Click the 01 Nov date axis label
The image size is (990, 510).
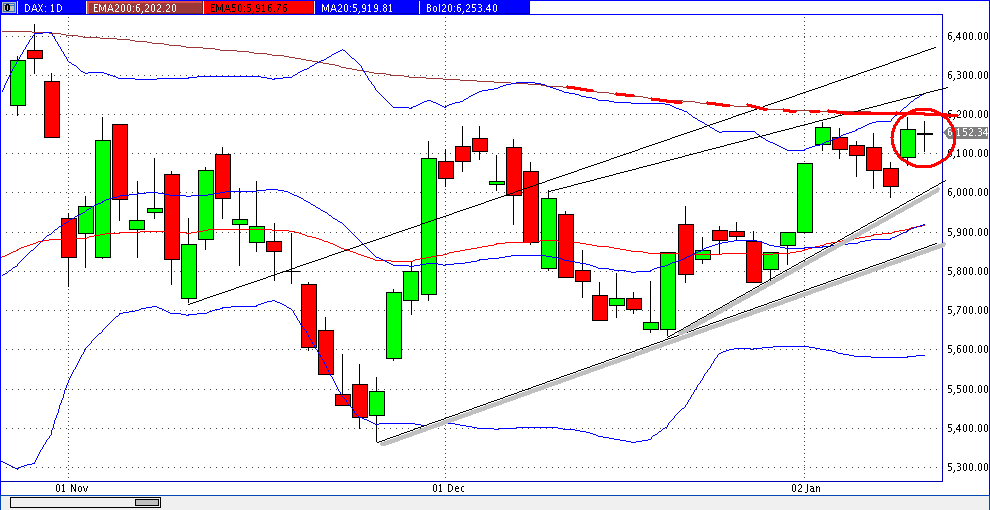(70, 488)
